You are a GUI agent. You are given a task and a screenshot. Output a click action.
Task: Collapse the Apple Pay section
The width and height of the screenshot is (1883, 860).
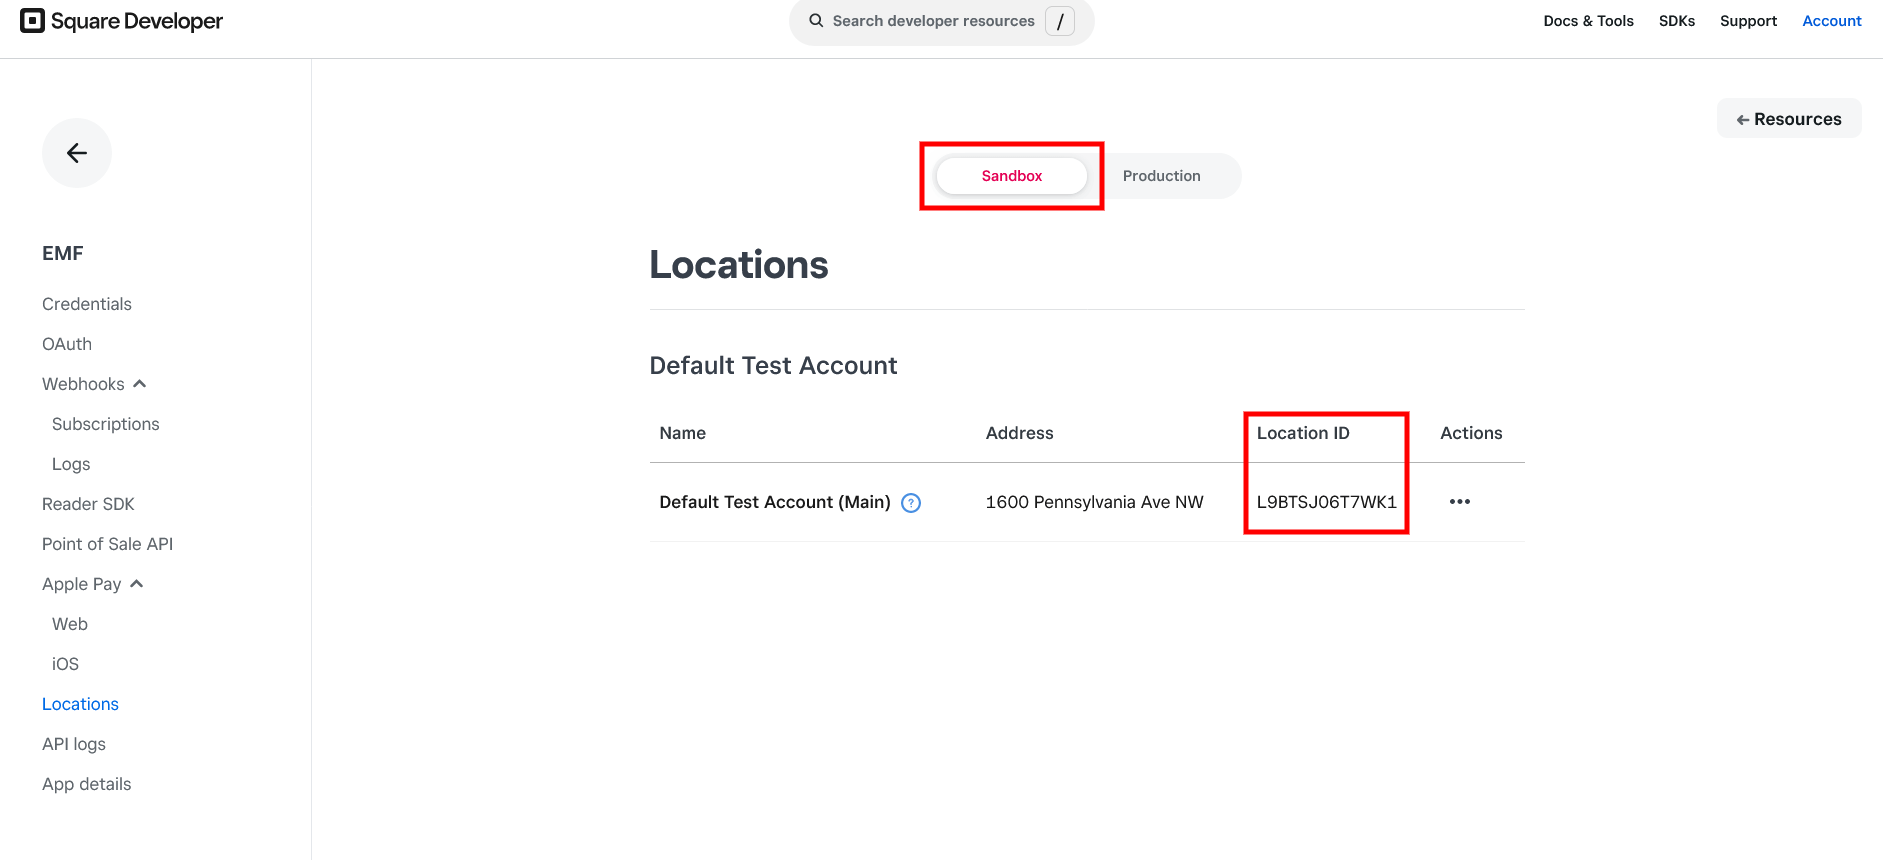[x=138, y=583]
